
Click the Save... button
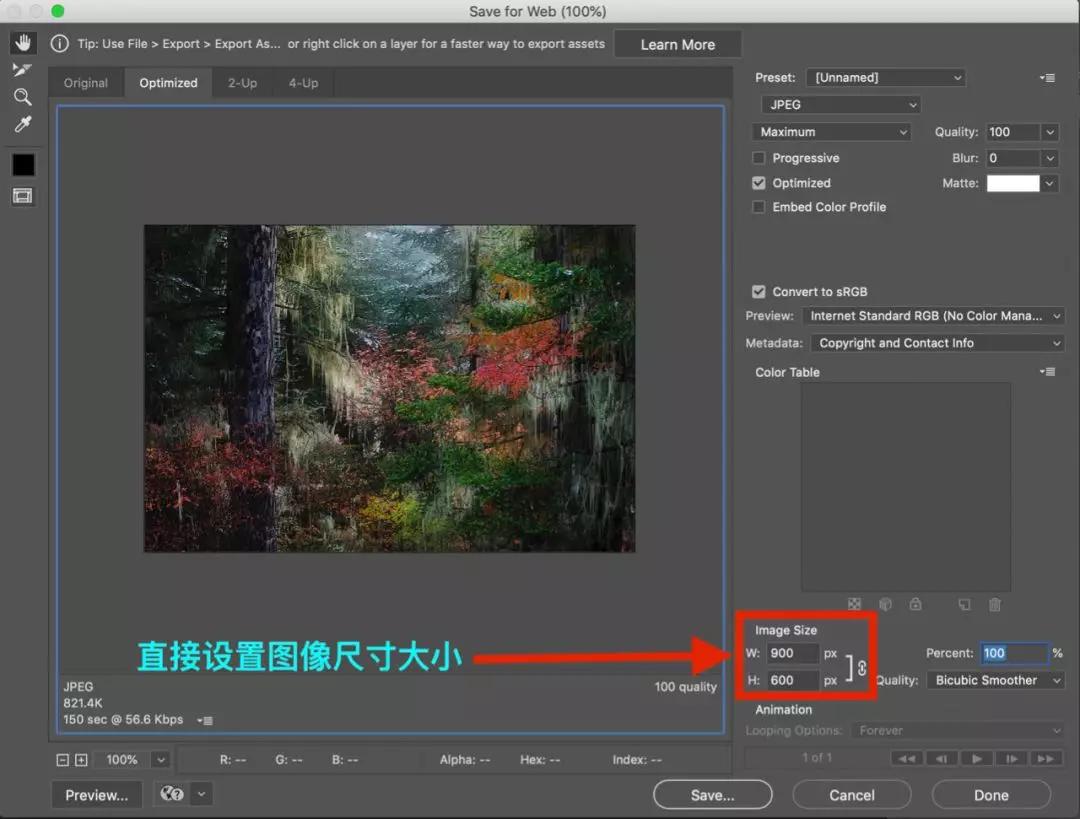(x=712, y=795)
